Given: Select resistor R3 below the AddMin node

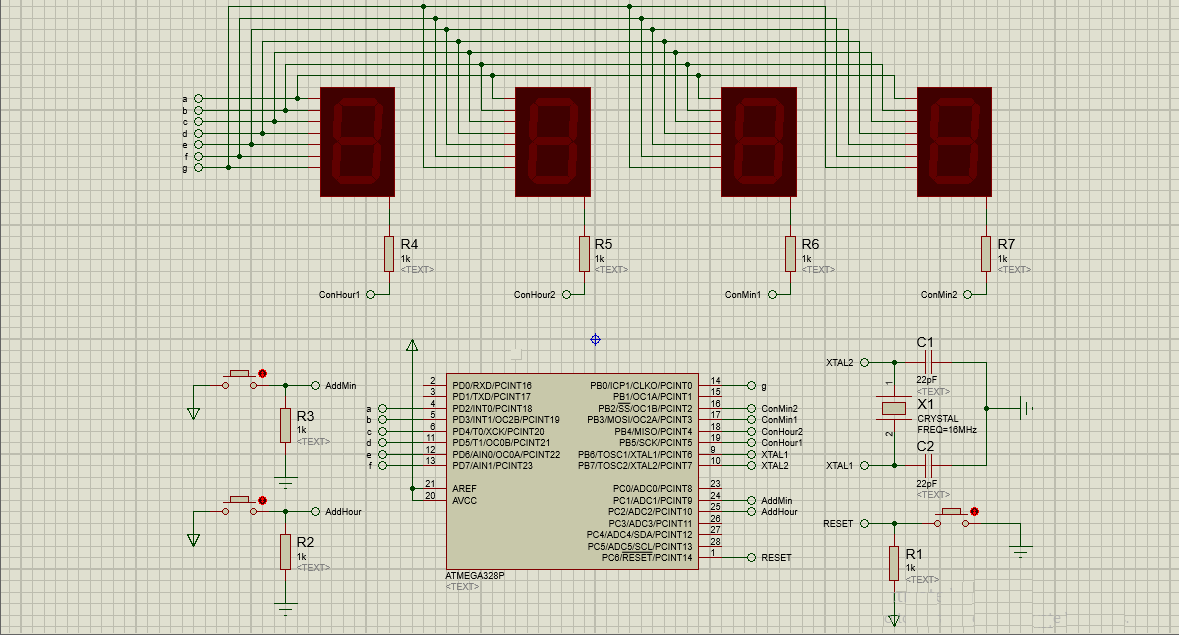Looking at the screenshot, I should coord(285,425).
